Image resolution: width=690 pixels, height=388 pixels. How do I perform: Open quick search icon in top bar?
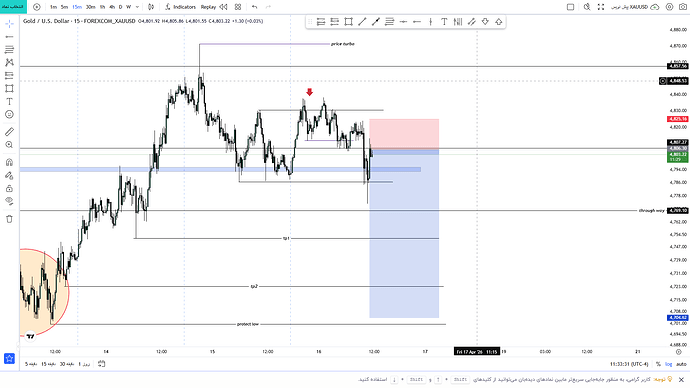click(587, 7)
